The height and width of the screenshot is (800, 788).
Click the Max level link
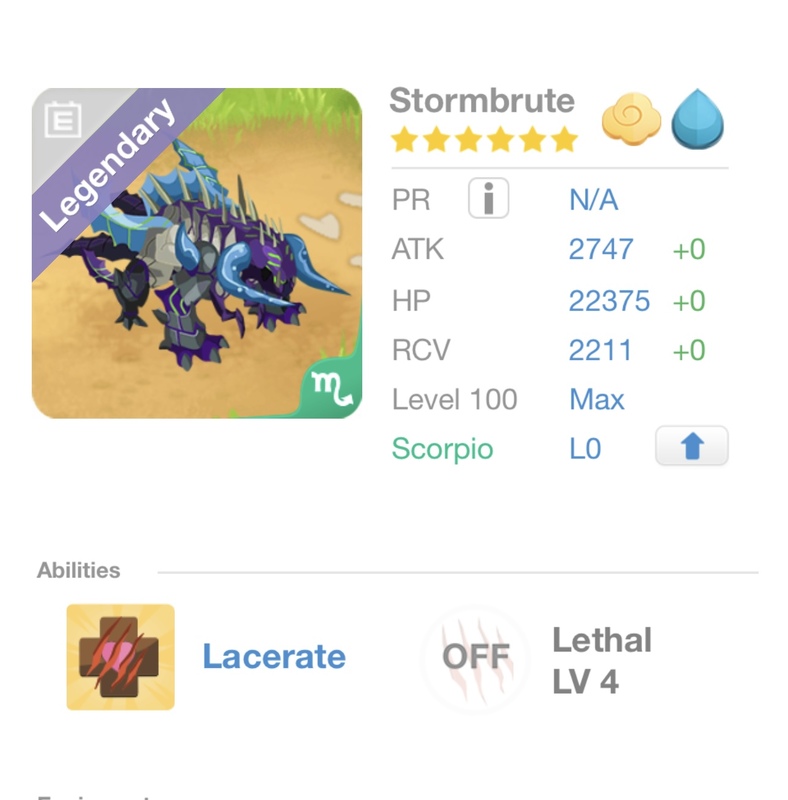(x=600, y=398)
